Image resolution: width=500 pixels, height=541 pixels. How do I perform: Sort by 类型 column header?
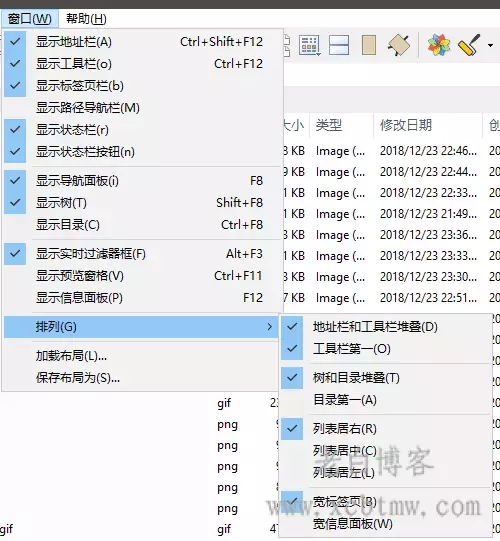tap(341, 125)
